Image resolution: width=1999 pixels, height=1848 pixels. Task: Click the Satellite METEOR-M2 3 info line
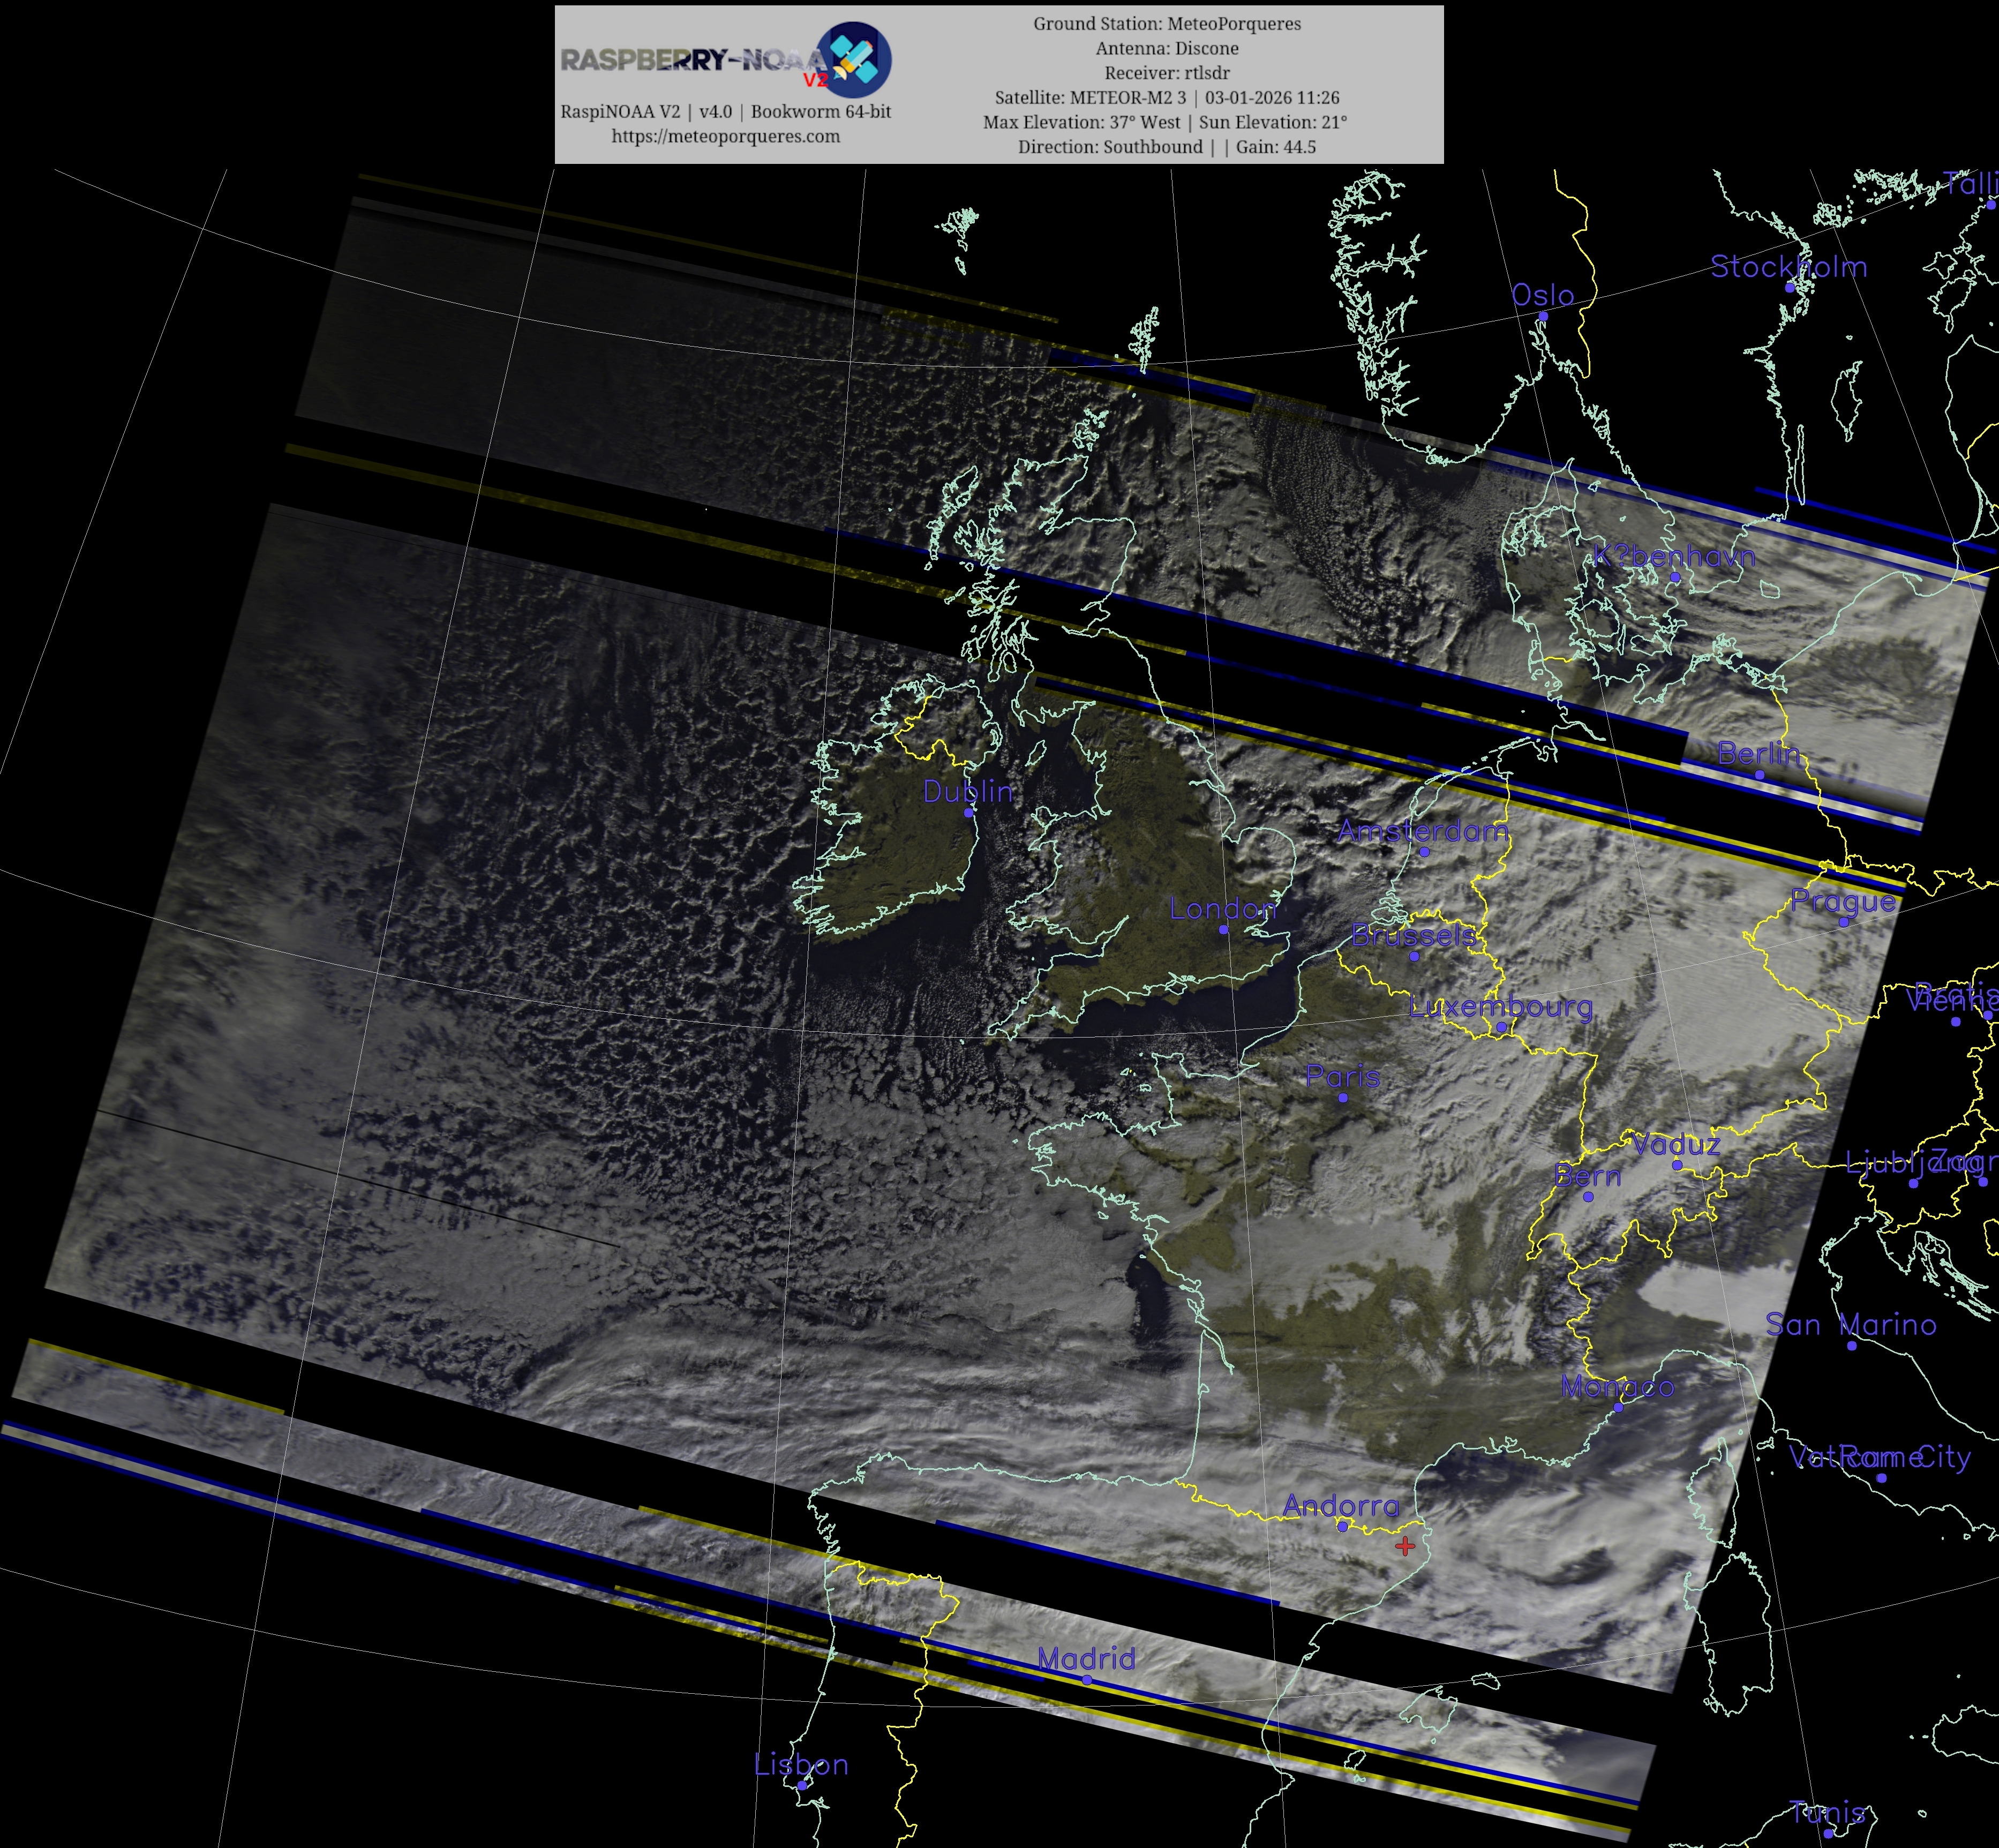click(x=1166, y=97)
